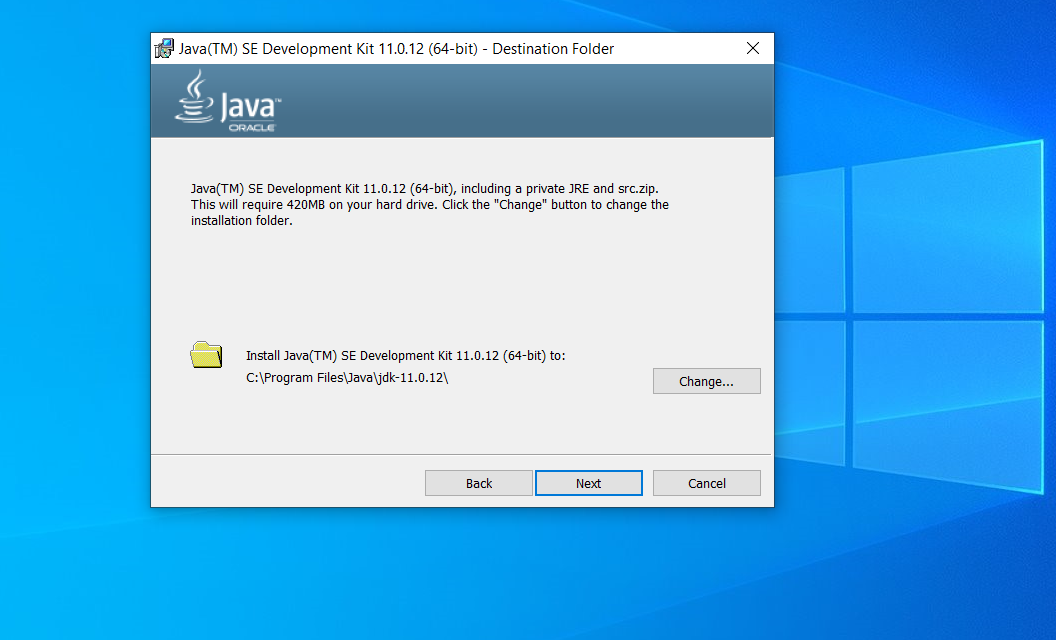
Task: Click the Next button
Action: tap(589, 483)
